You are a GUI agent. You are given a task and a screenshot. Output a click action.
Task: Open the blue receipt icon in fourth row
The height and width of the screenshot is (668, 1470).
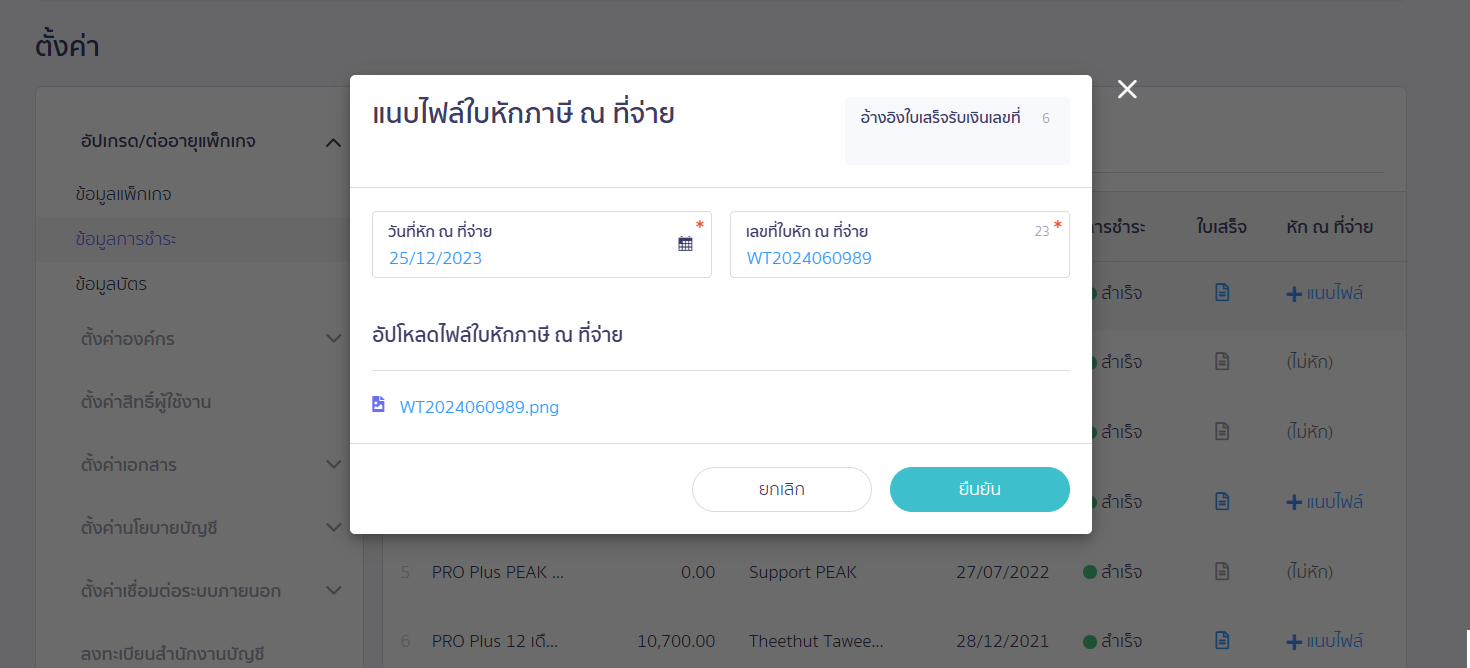click(x=1221, y=501)
